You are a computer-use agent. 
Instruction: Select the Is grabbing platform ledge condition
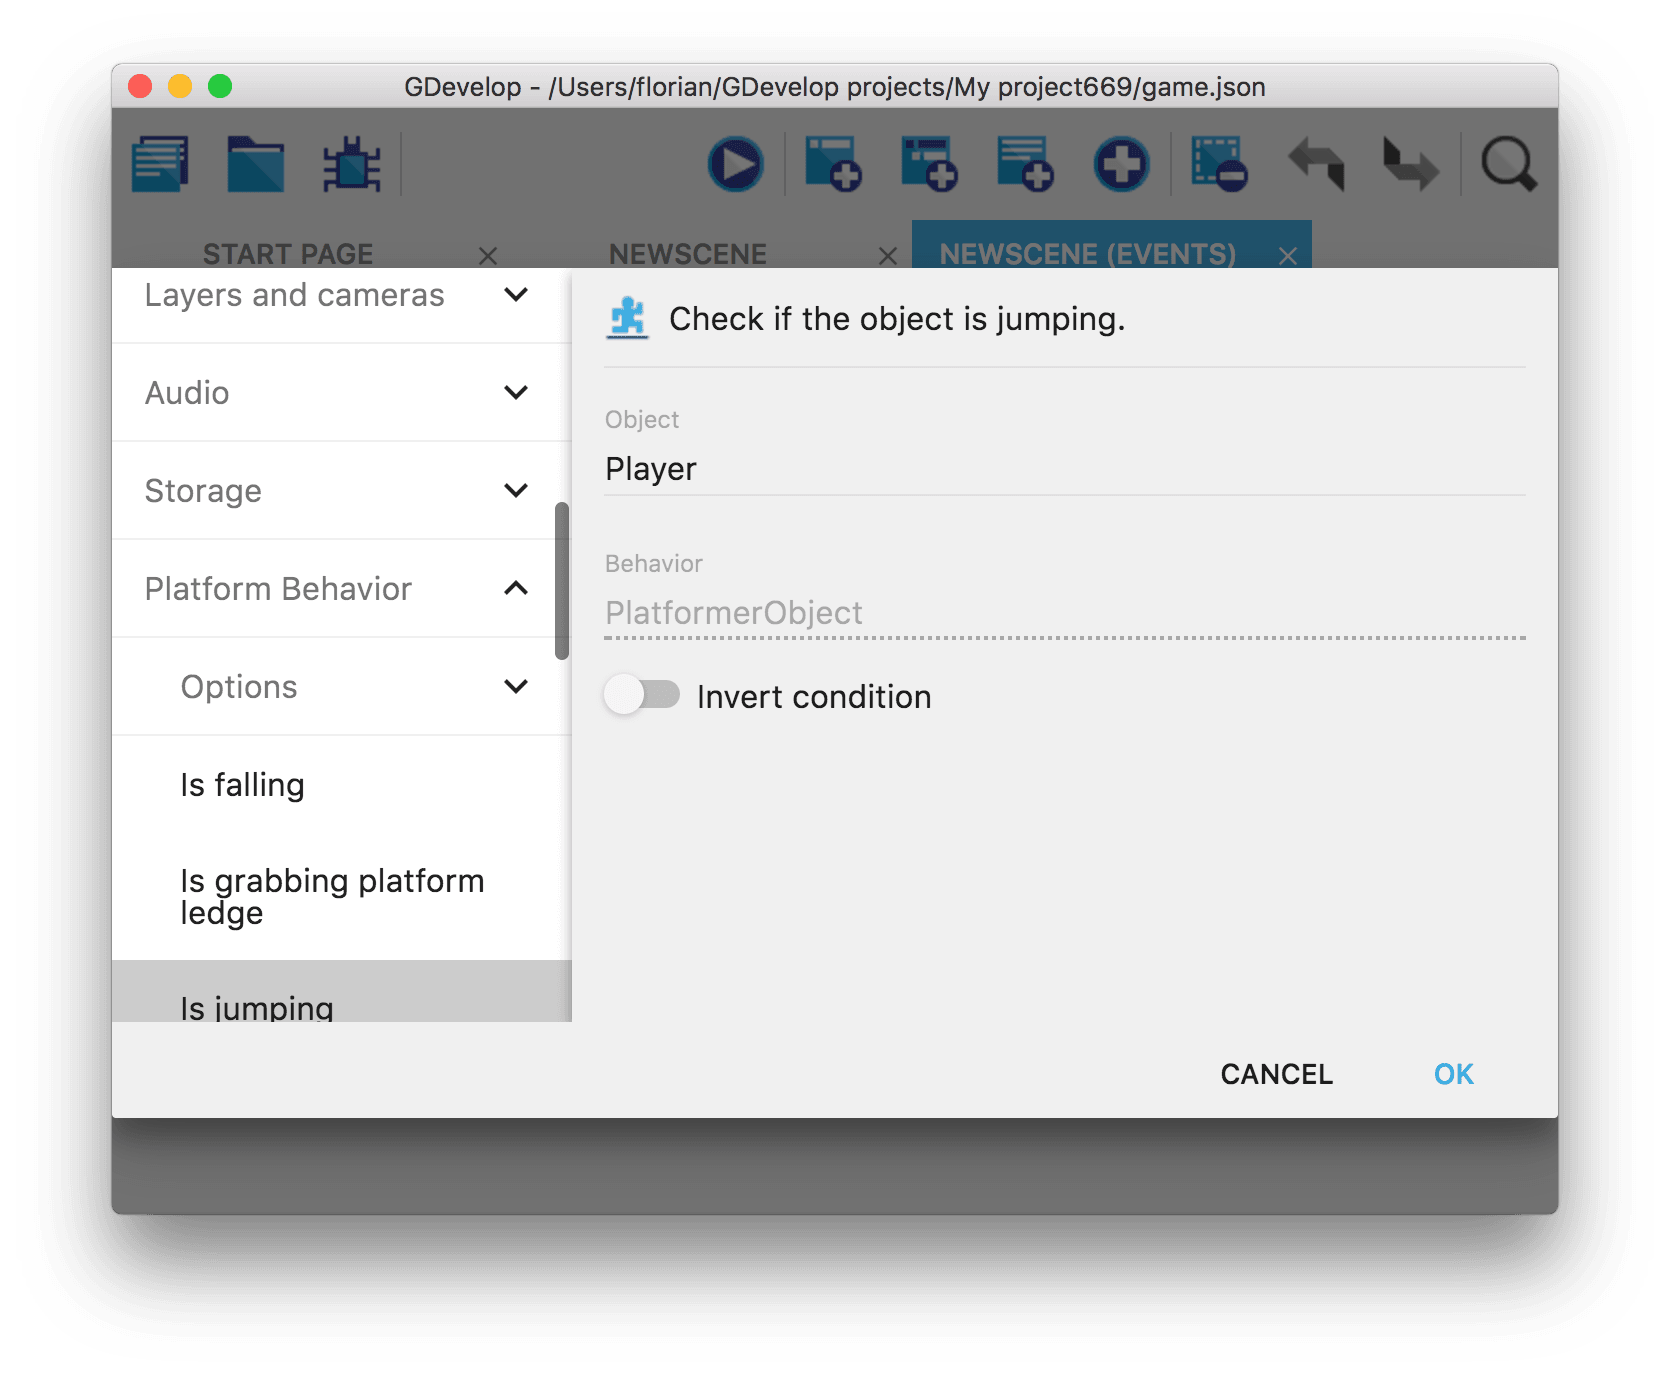click(341, 897)
